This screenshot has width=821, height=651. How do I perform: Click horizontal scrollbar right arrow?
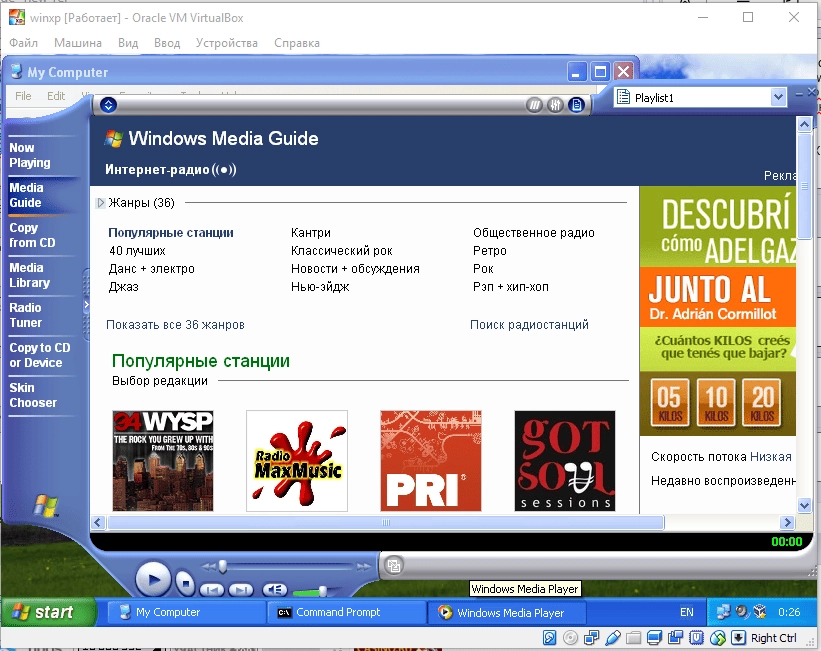pyautogui.click(x=787, y=522)
